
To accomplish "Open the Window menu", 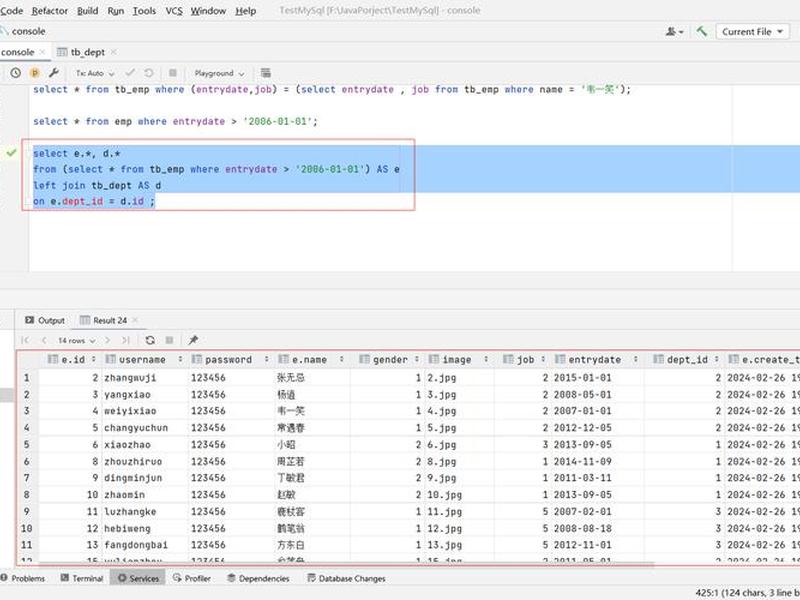I will coord(208,11).
